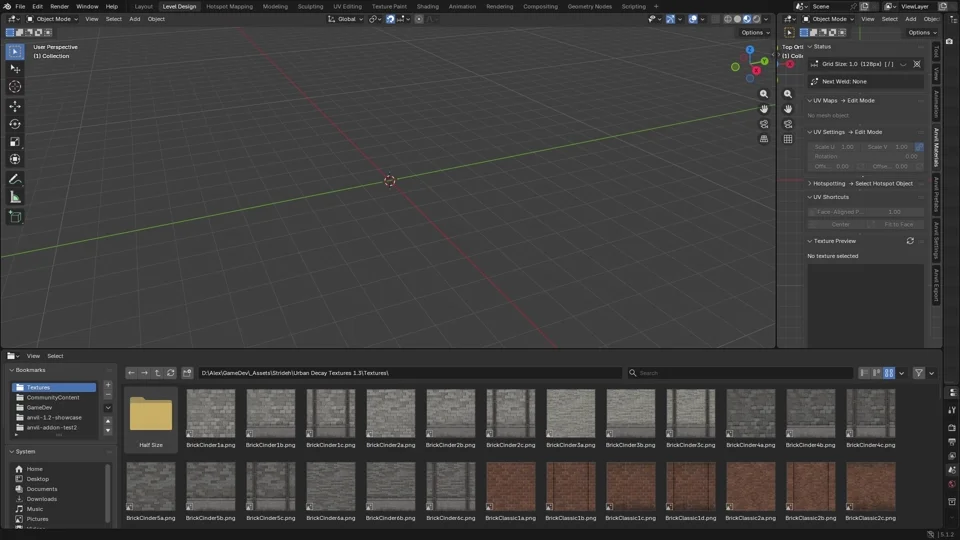Toggle the link for Scale U and V

(919, 147)
